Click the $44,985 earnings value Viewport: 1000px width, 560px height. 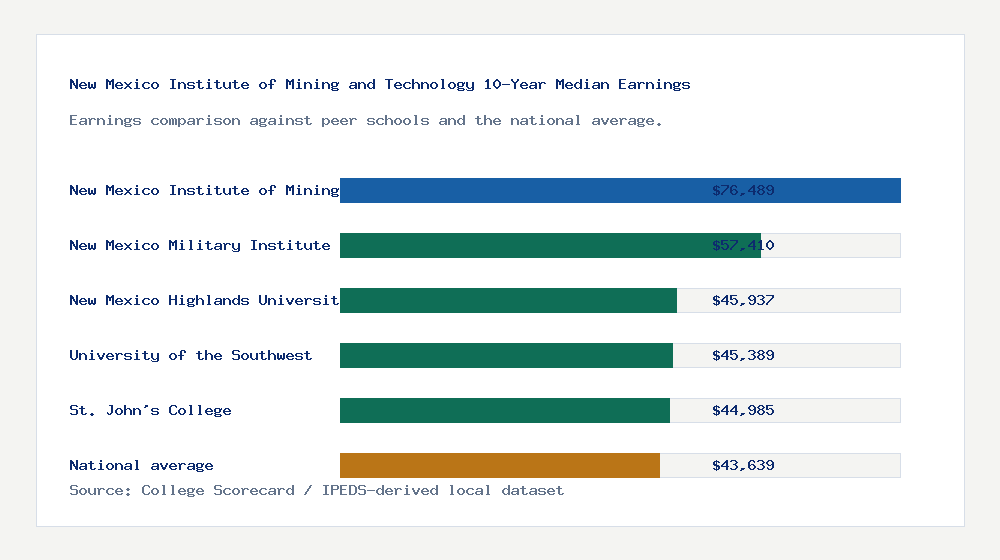[743, 410]
